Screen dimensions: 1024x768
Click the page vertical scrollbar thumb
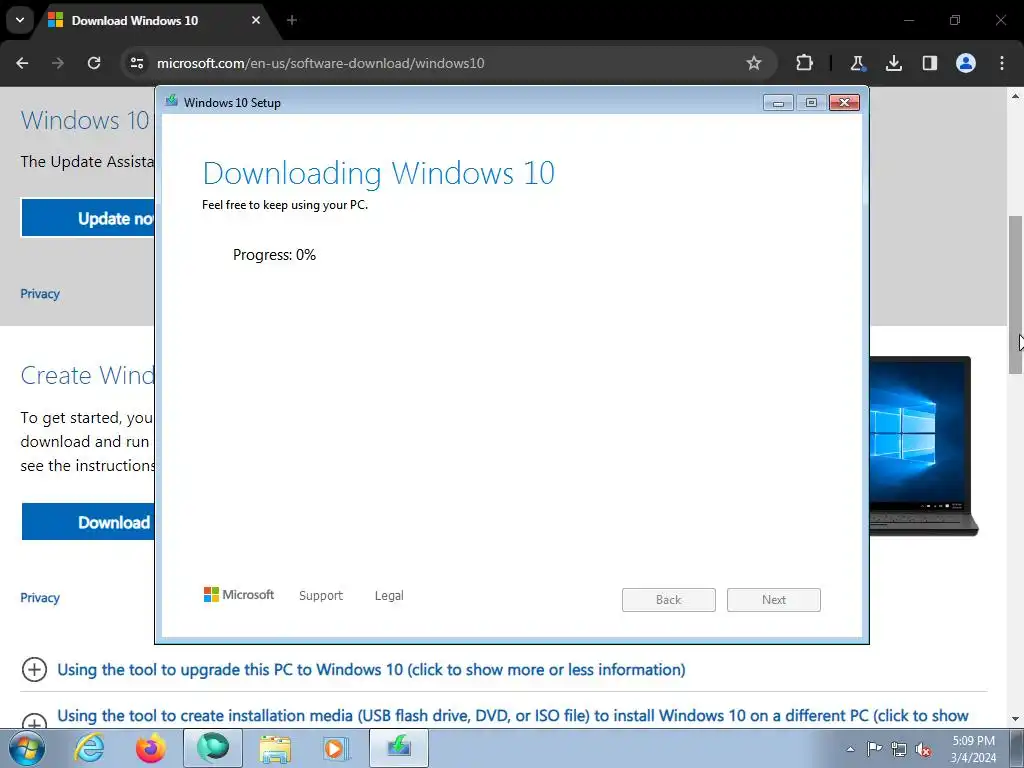(x=1015, y=294)
